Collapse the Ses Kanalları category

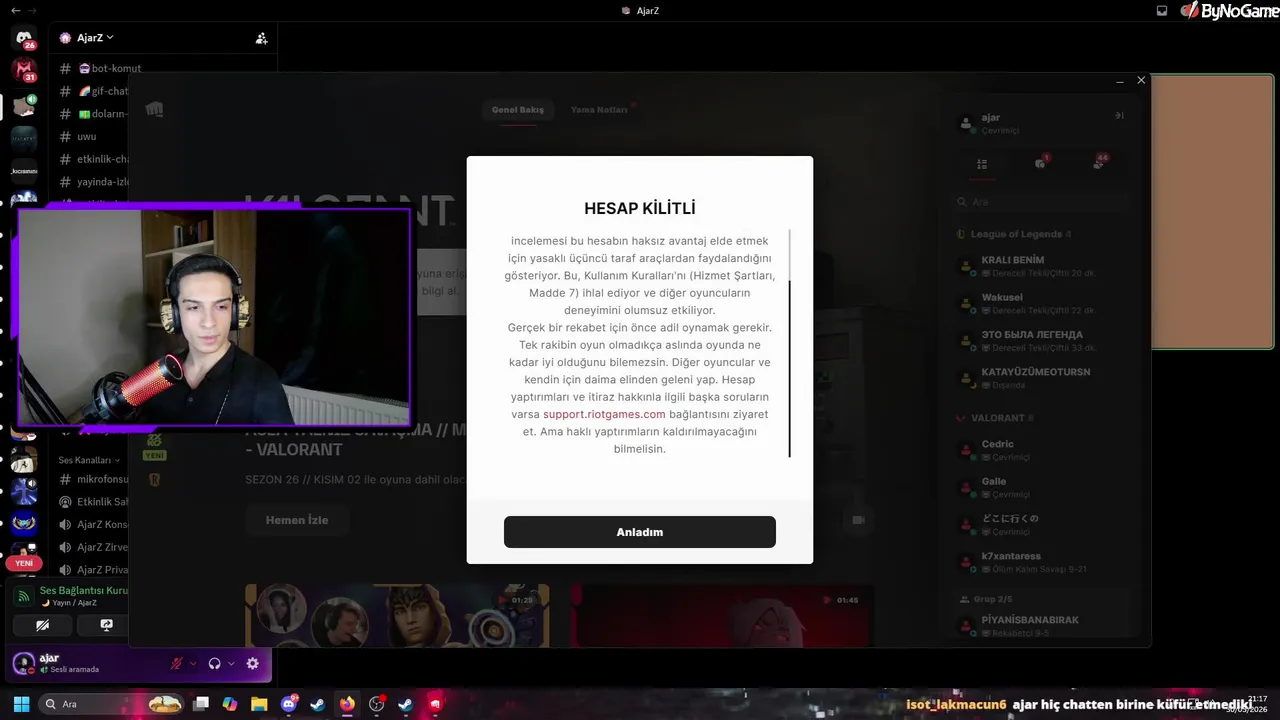point(89,460)
